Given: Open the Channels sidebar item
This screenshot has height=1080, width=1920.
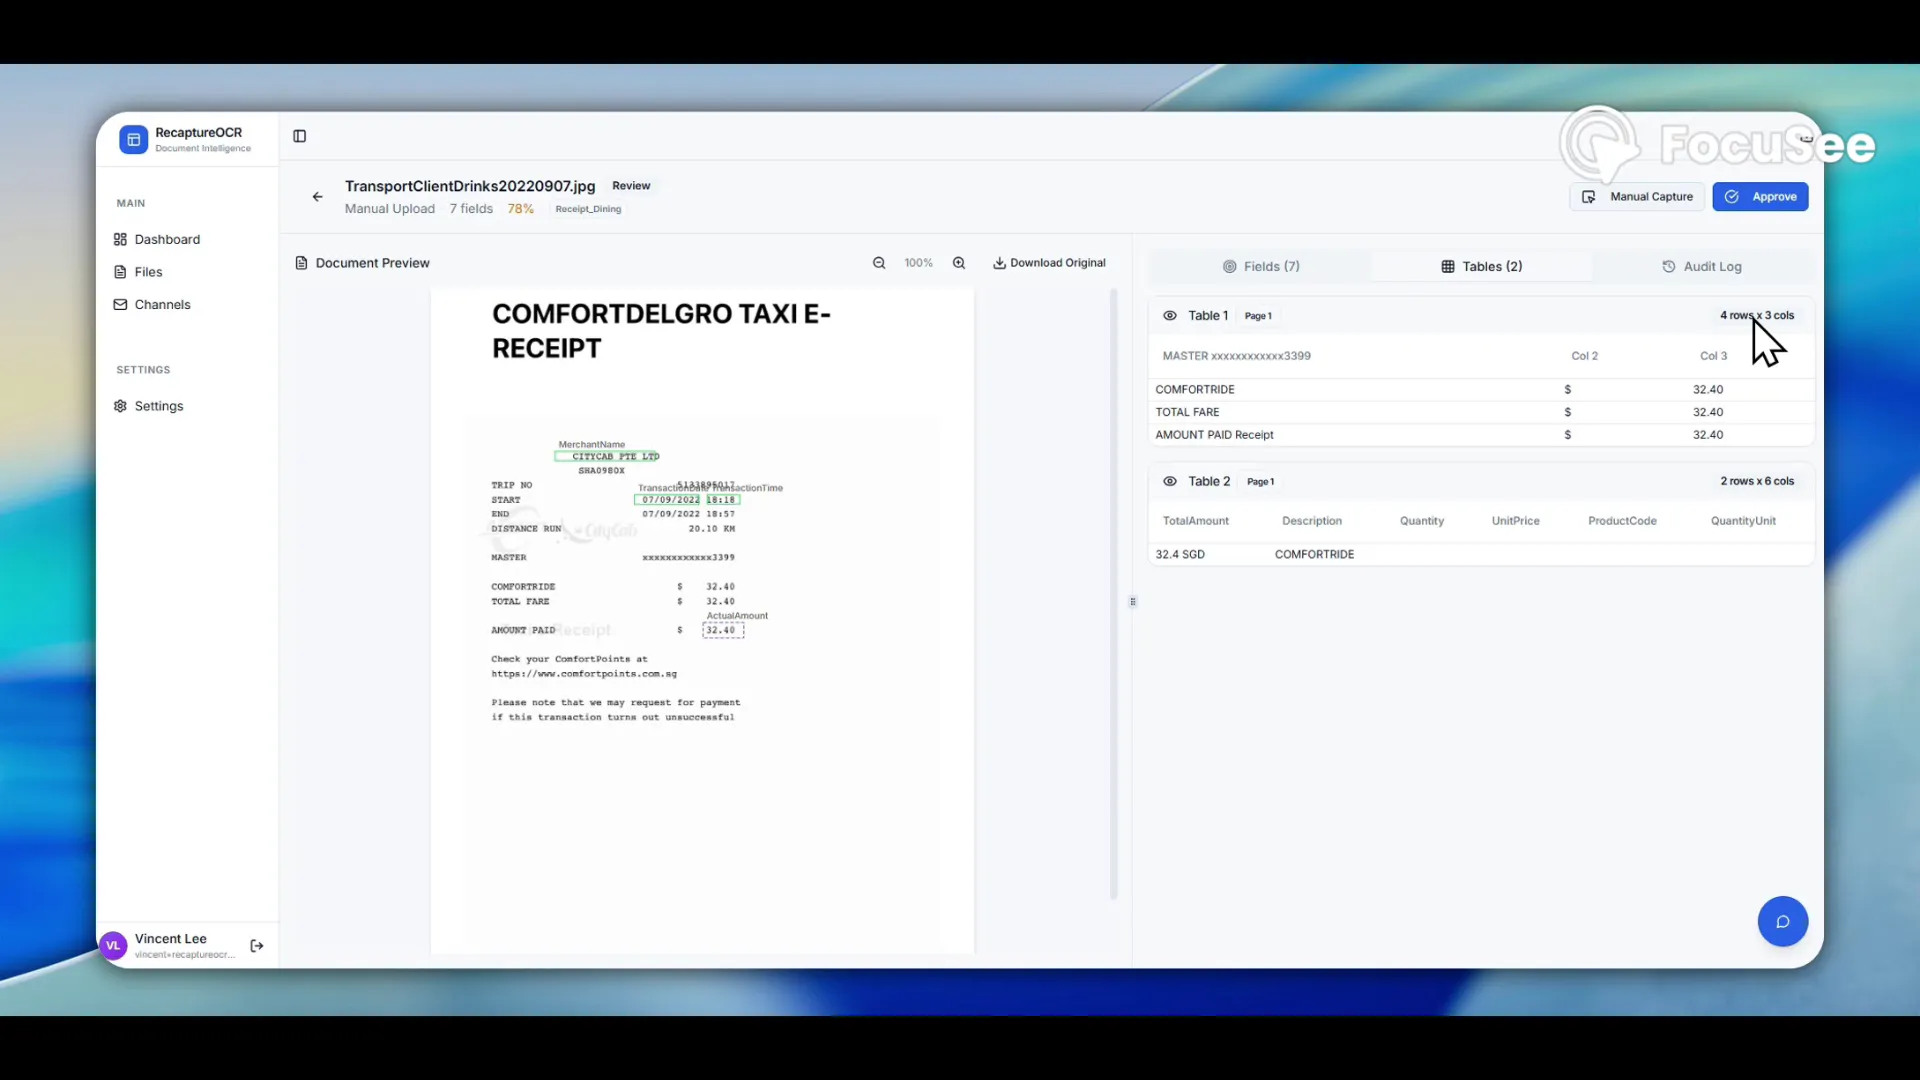Looking at the screenshot, I should pos(152,305).
